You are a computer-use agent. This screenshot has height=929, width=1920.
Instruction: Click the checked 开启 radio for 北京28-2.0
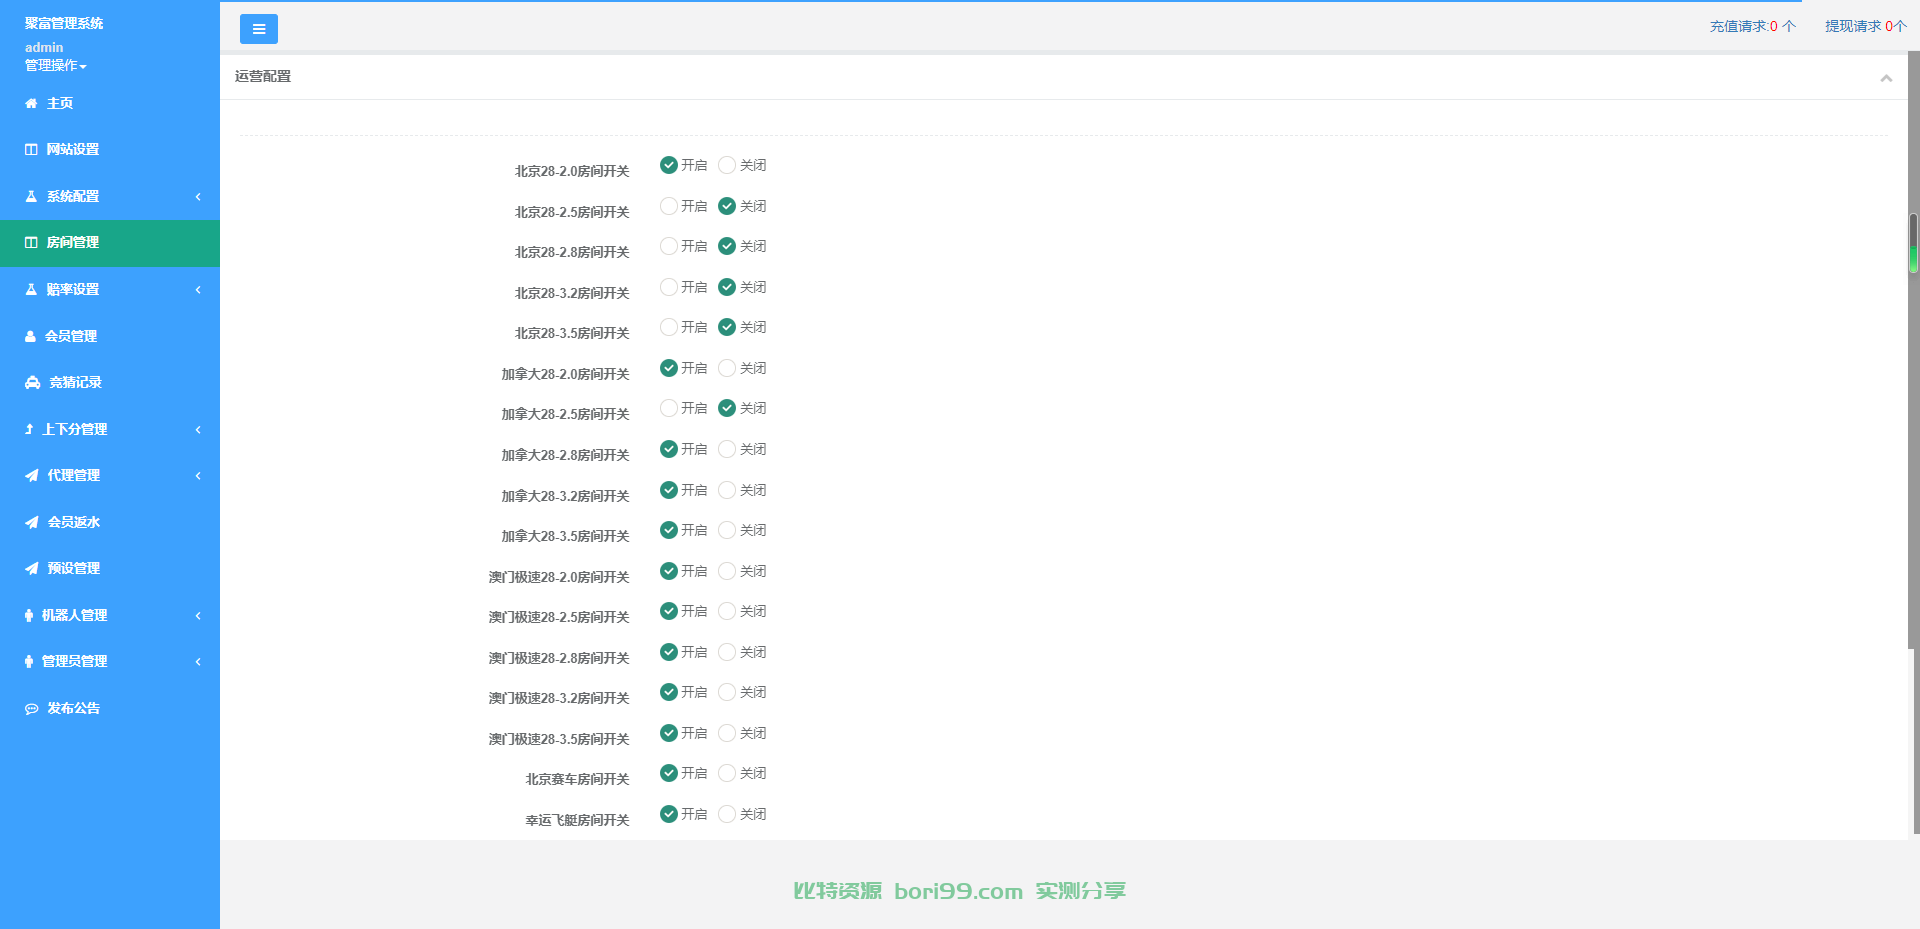(x=669, y=165)
